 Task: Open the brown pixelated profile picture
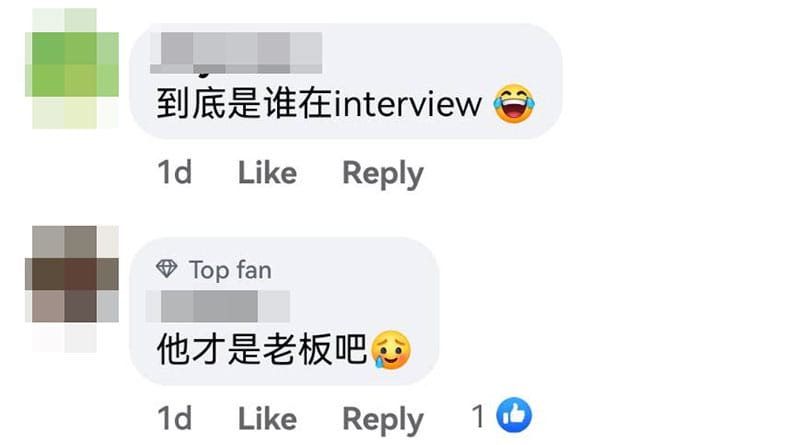pos(72,289)
